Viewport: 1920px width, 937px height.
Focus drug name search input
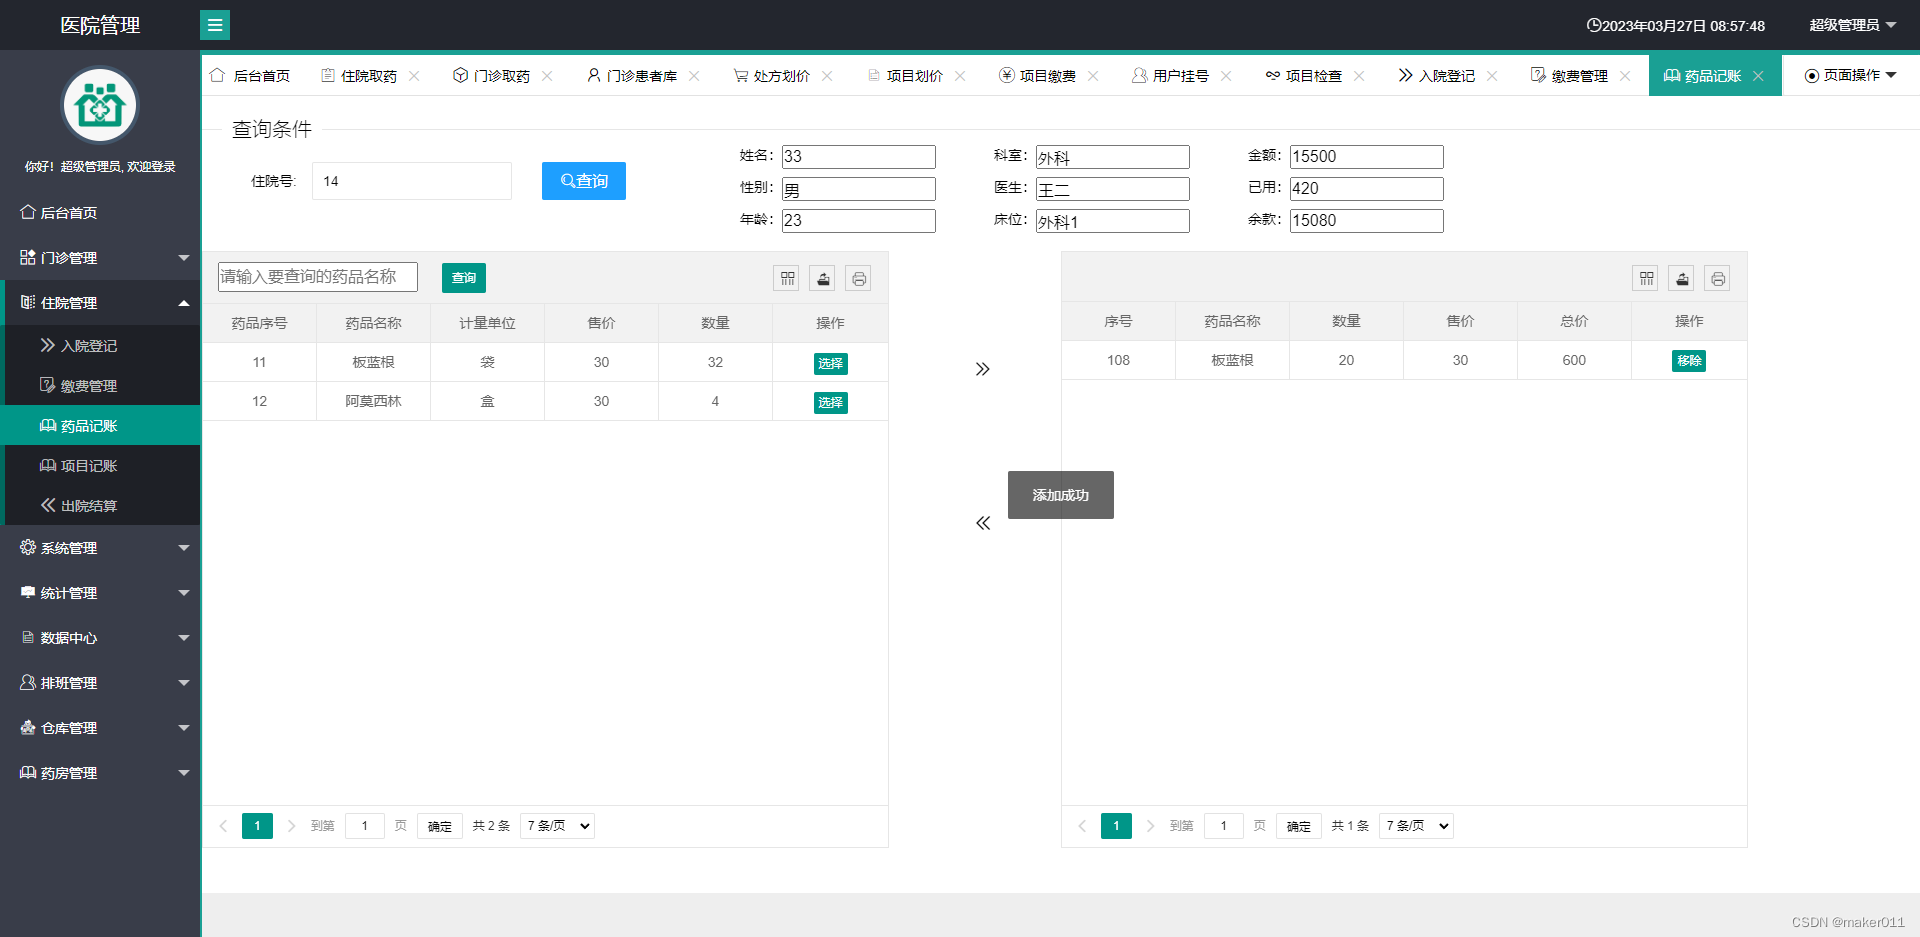tap(318, 277)
